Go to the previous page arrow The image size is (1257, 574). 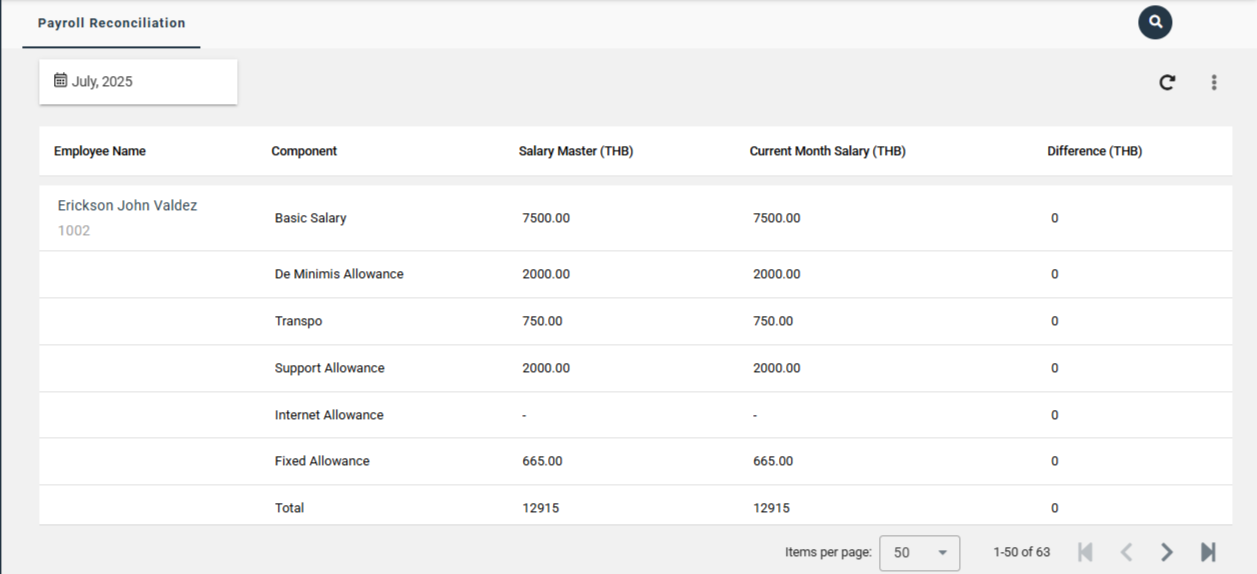1126,552
